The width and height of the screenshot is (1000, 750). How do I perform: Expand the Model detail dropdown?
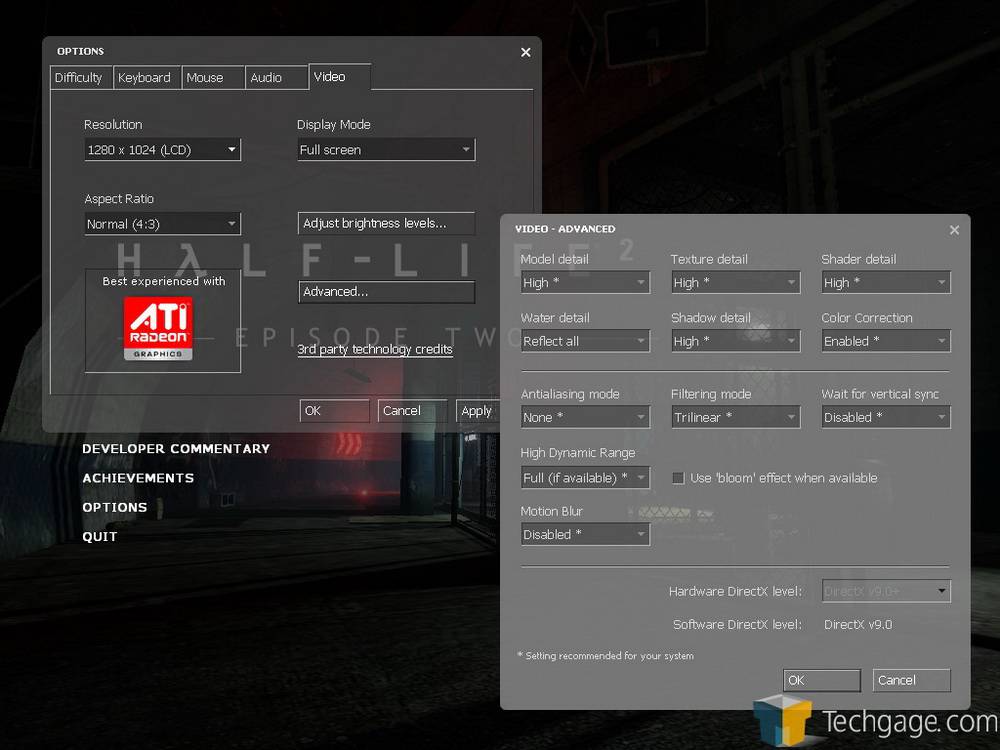585,283
